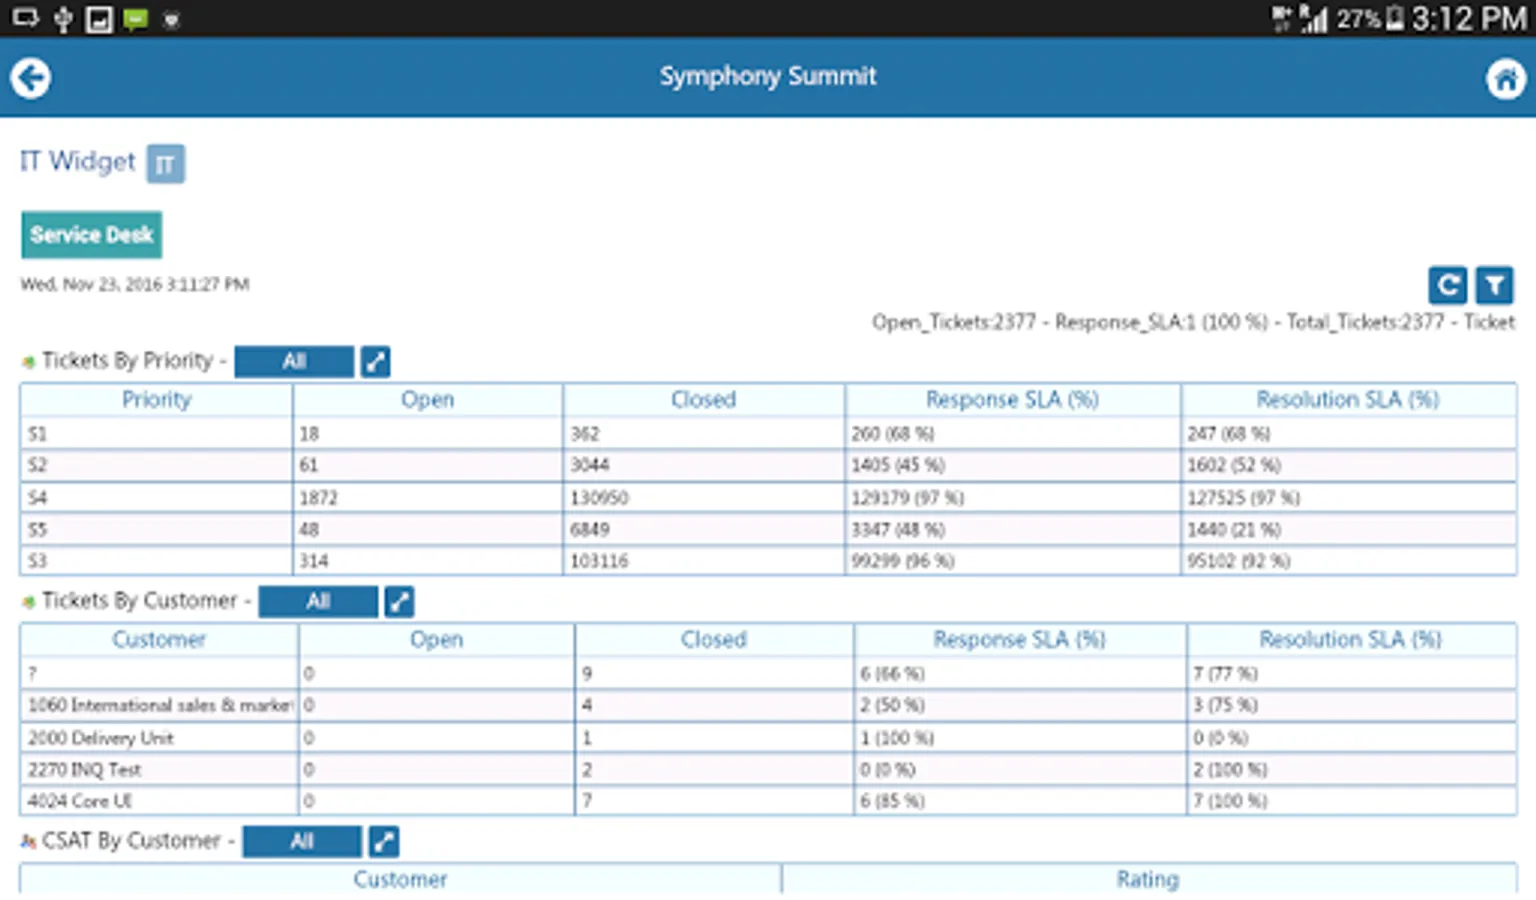Viewport: 1536px width, 900px height.
Task: Tap the signal strength icon
Action: [1313, 19]
